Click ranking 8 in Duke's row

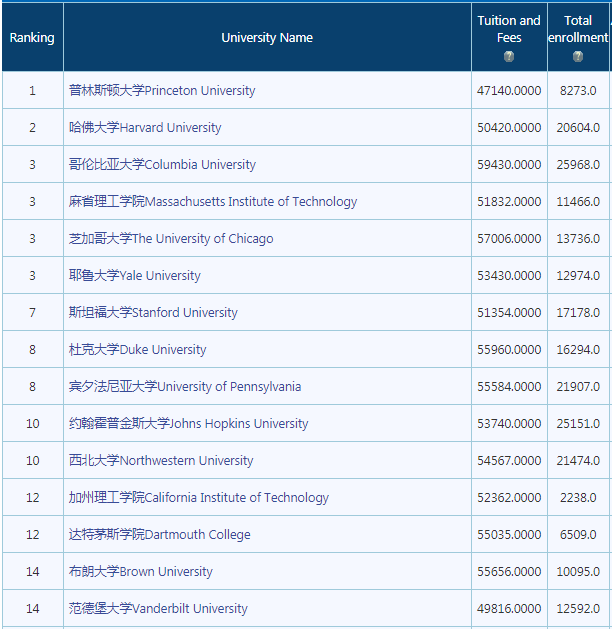point(32,349)
